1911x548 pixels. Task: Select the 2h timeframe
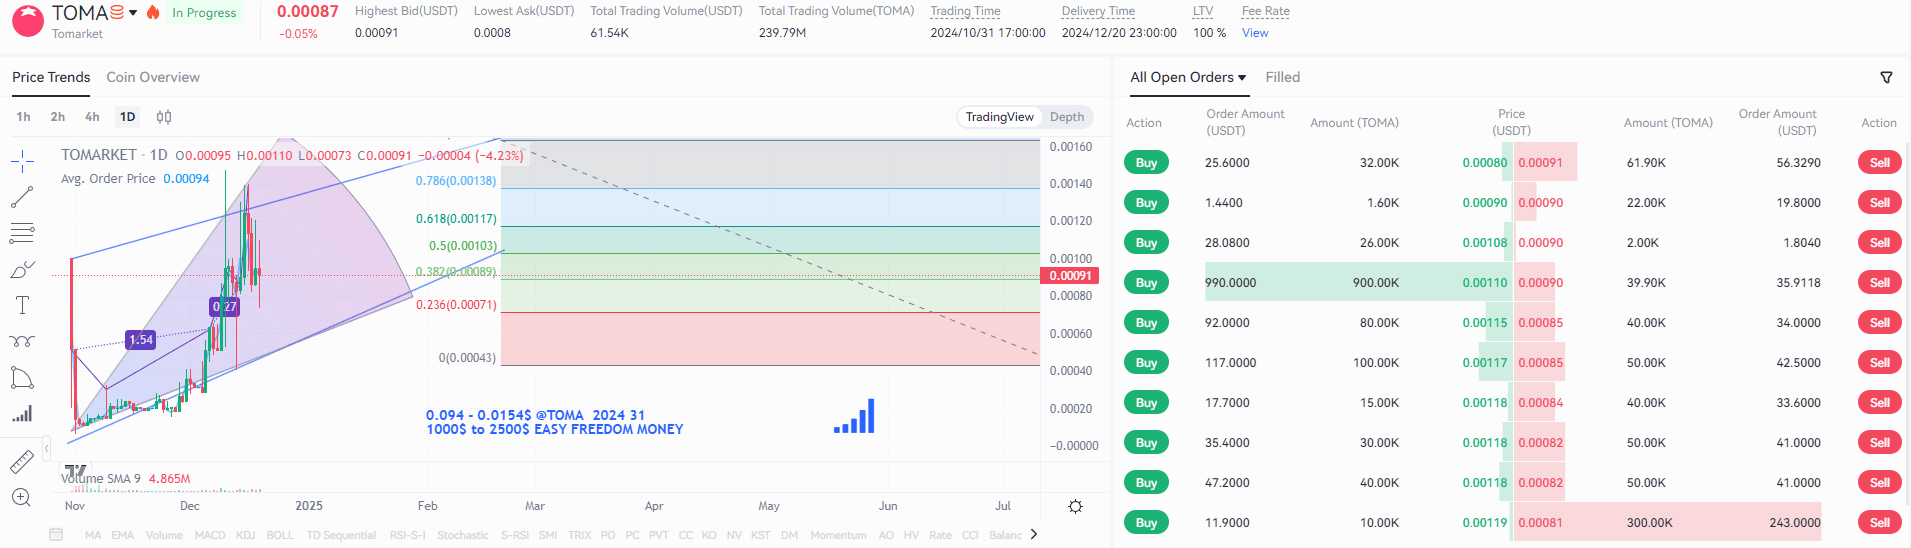pyautogui.click(x=58, y=117)
